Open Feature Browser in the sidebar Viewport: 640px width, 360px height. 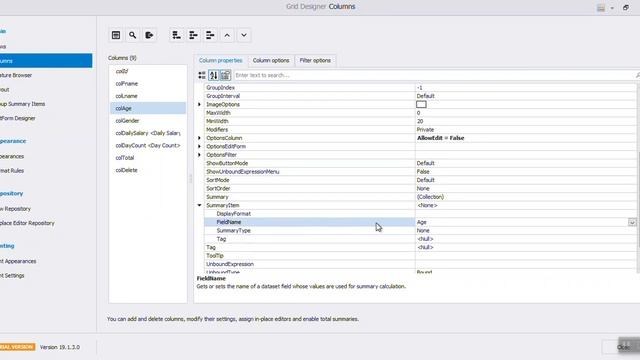click(16, 75)
